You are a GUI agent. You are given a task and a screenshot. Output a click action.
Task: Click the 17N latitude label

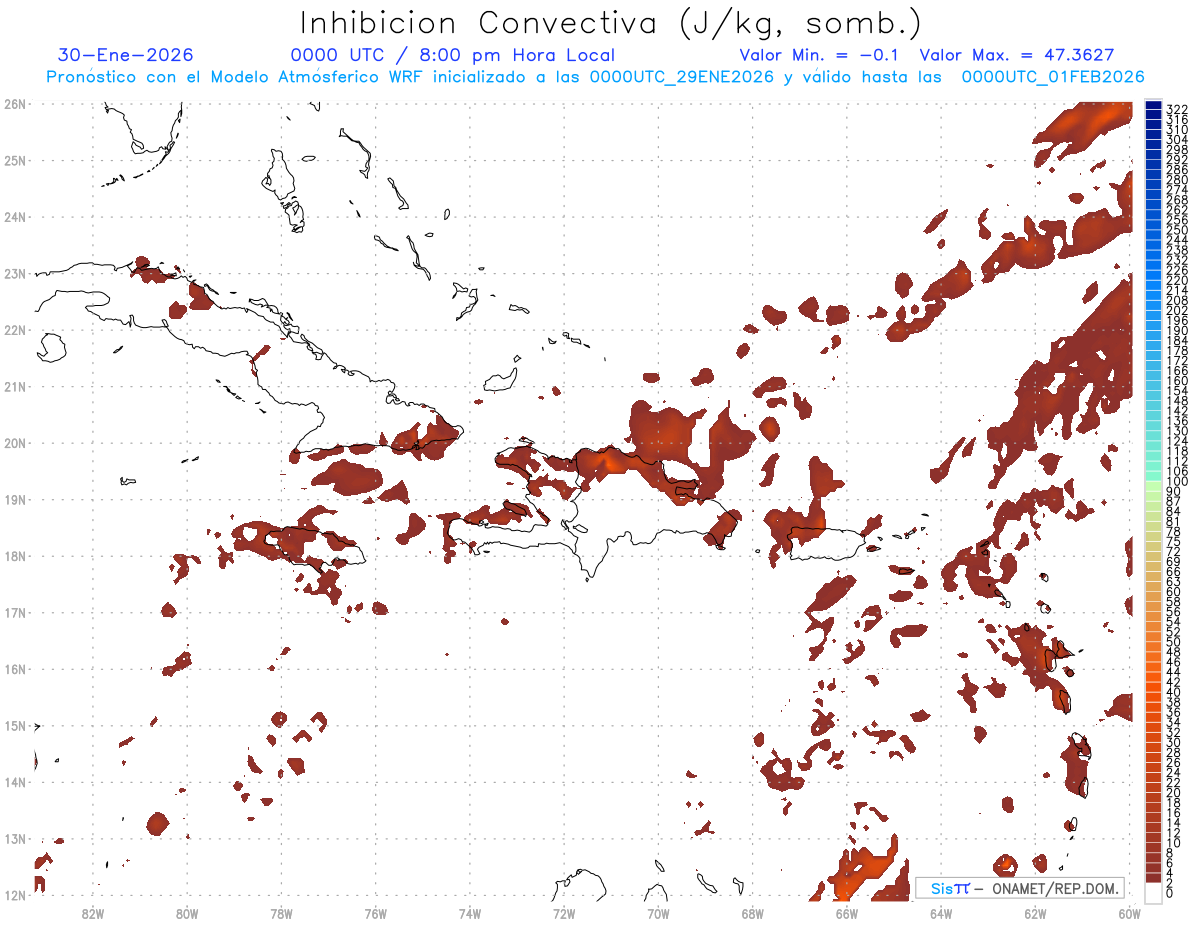tap(15, 612)
